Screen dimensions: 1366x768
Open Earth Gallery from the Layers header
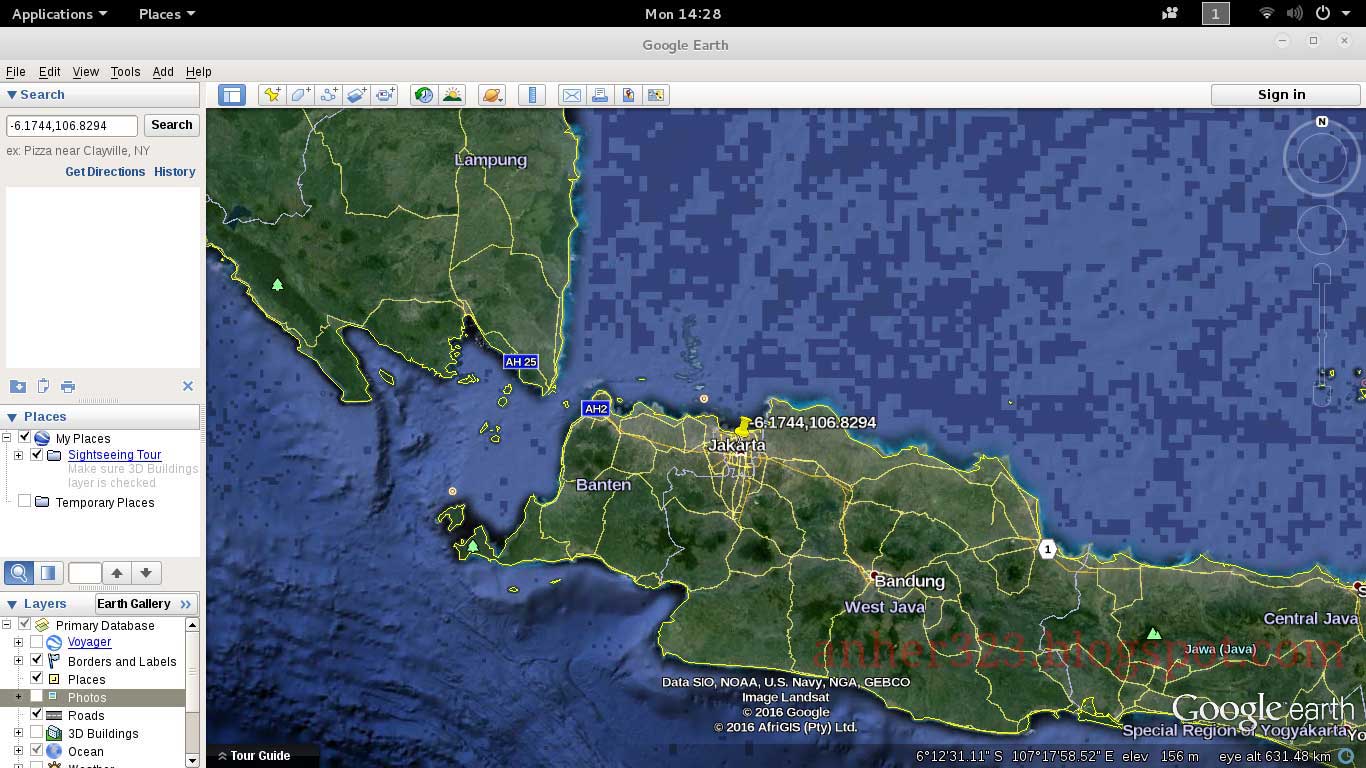(x=146, y=604)
